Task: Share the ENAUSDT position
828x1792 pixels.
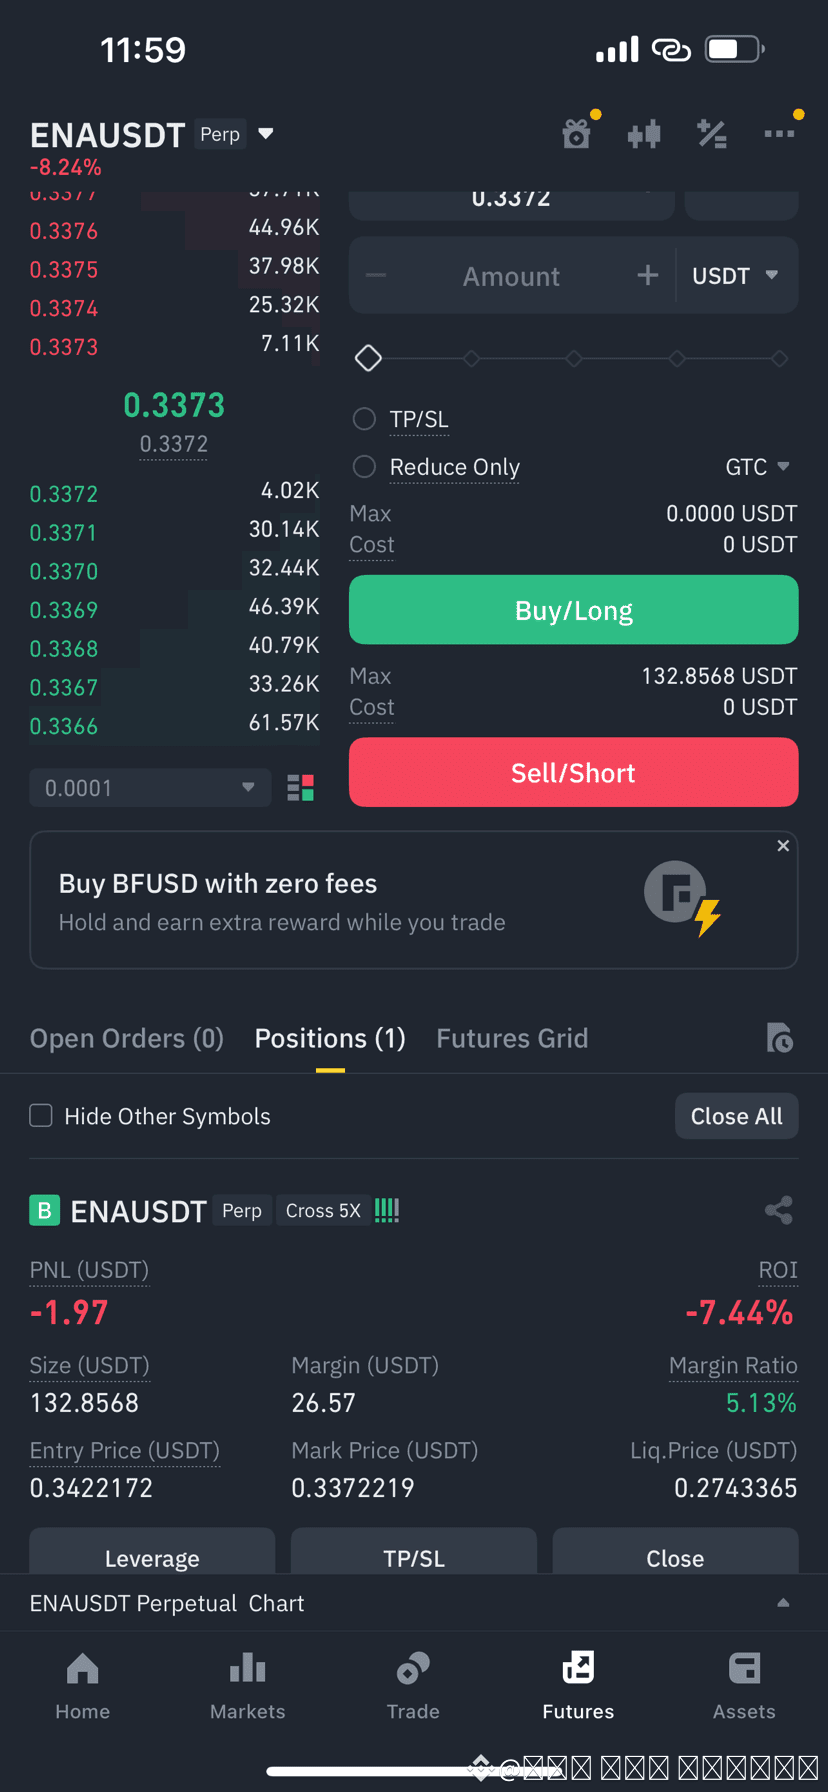Action: (779, 1210)
